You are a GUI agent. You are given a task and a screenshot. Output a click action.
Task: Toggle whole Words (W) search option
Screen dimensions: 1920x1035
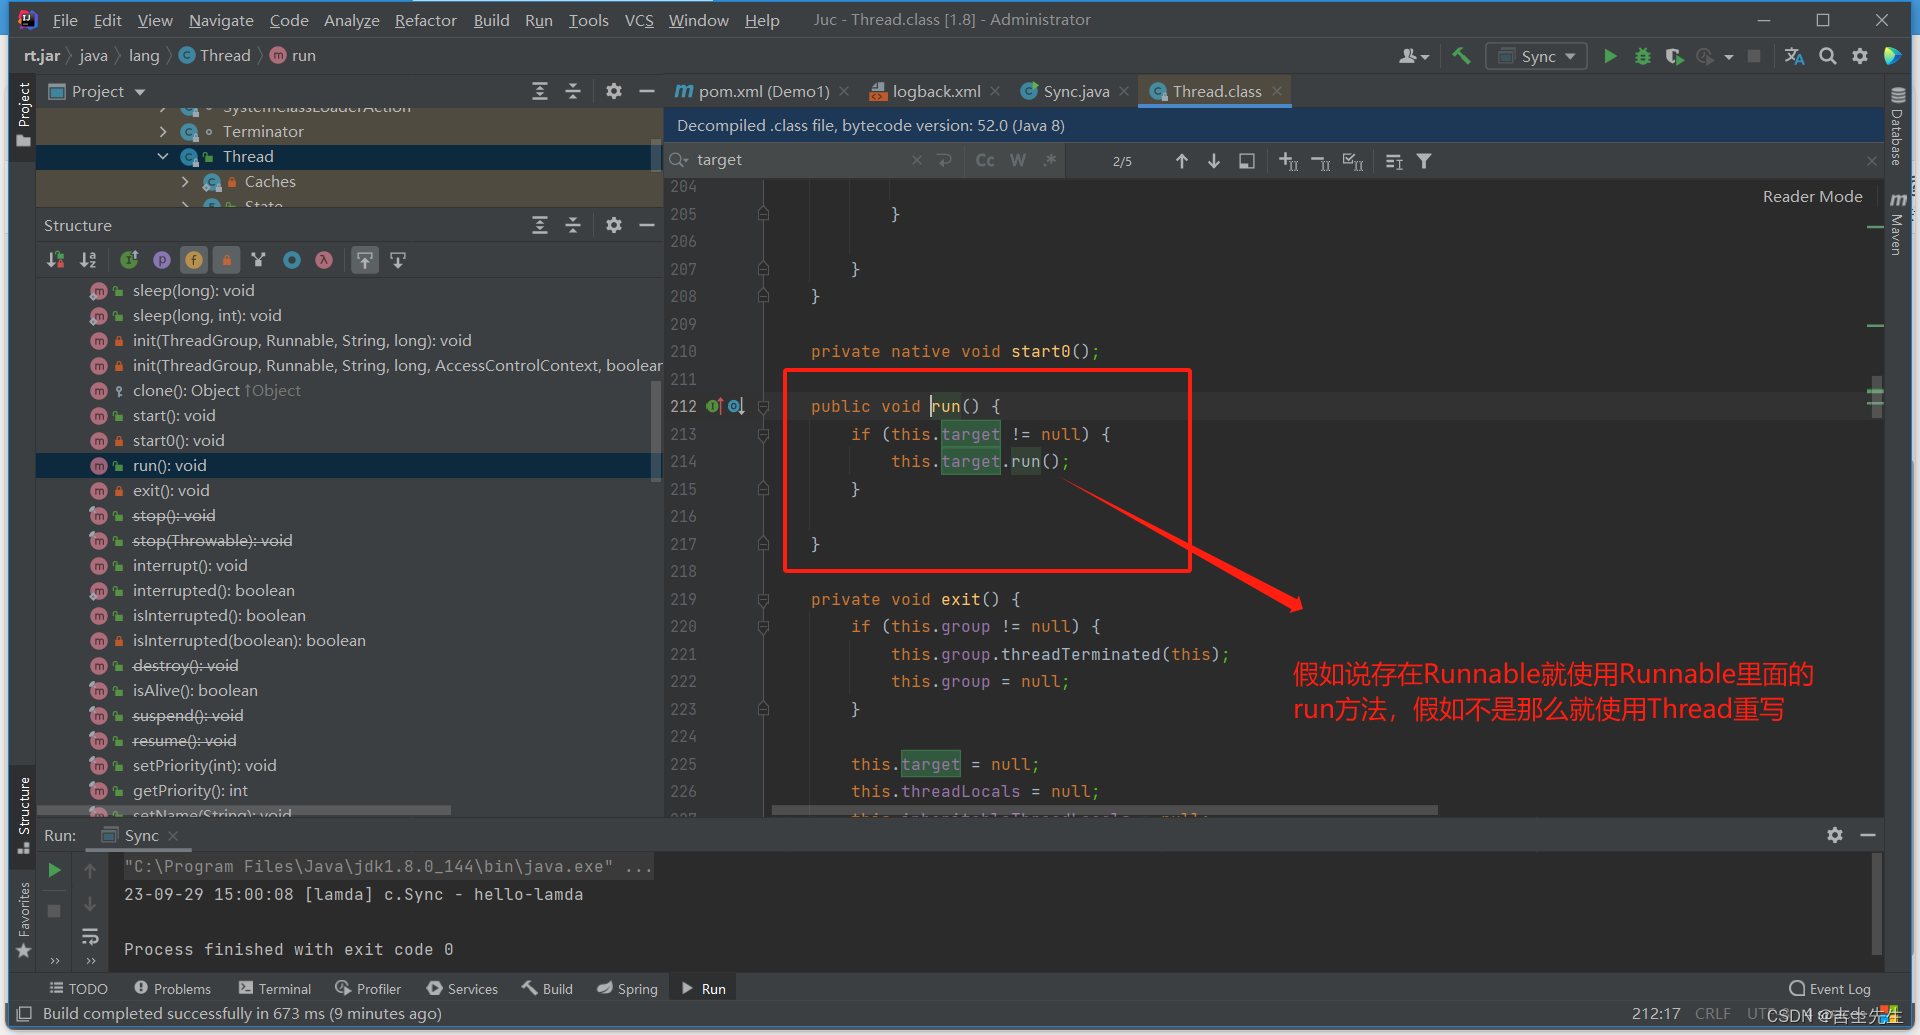coord(1018,160)
